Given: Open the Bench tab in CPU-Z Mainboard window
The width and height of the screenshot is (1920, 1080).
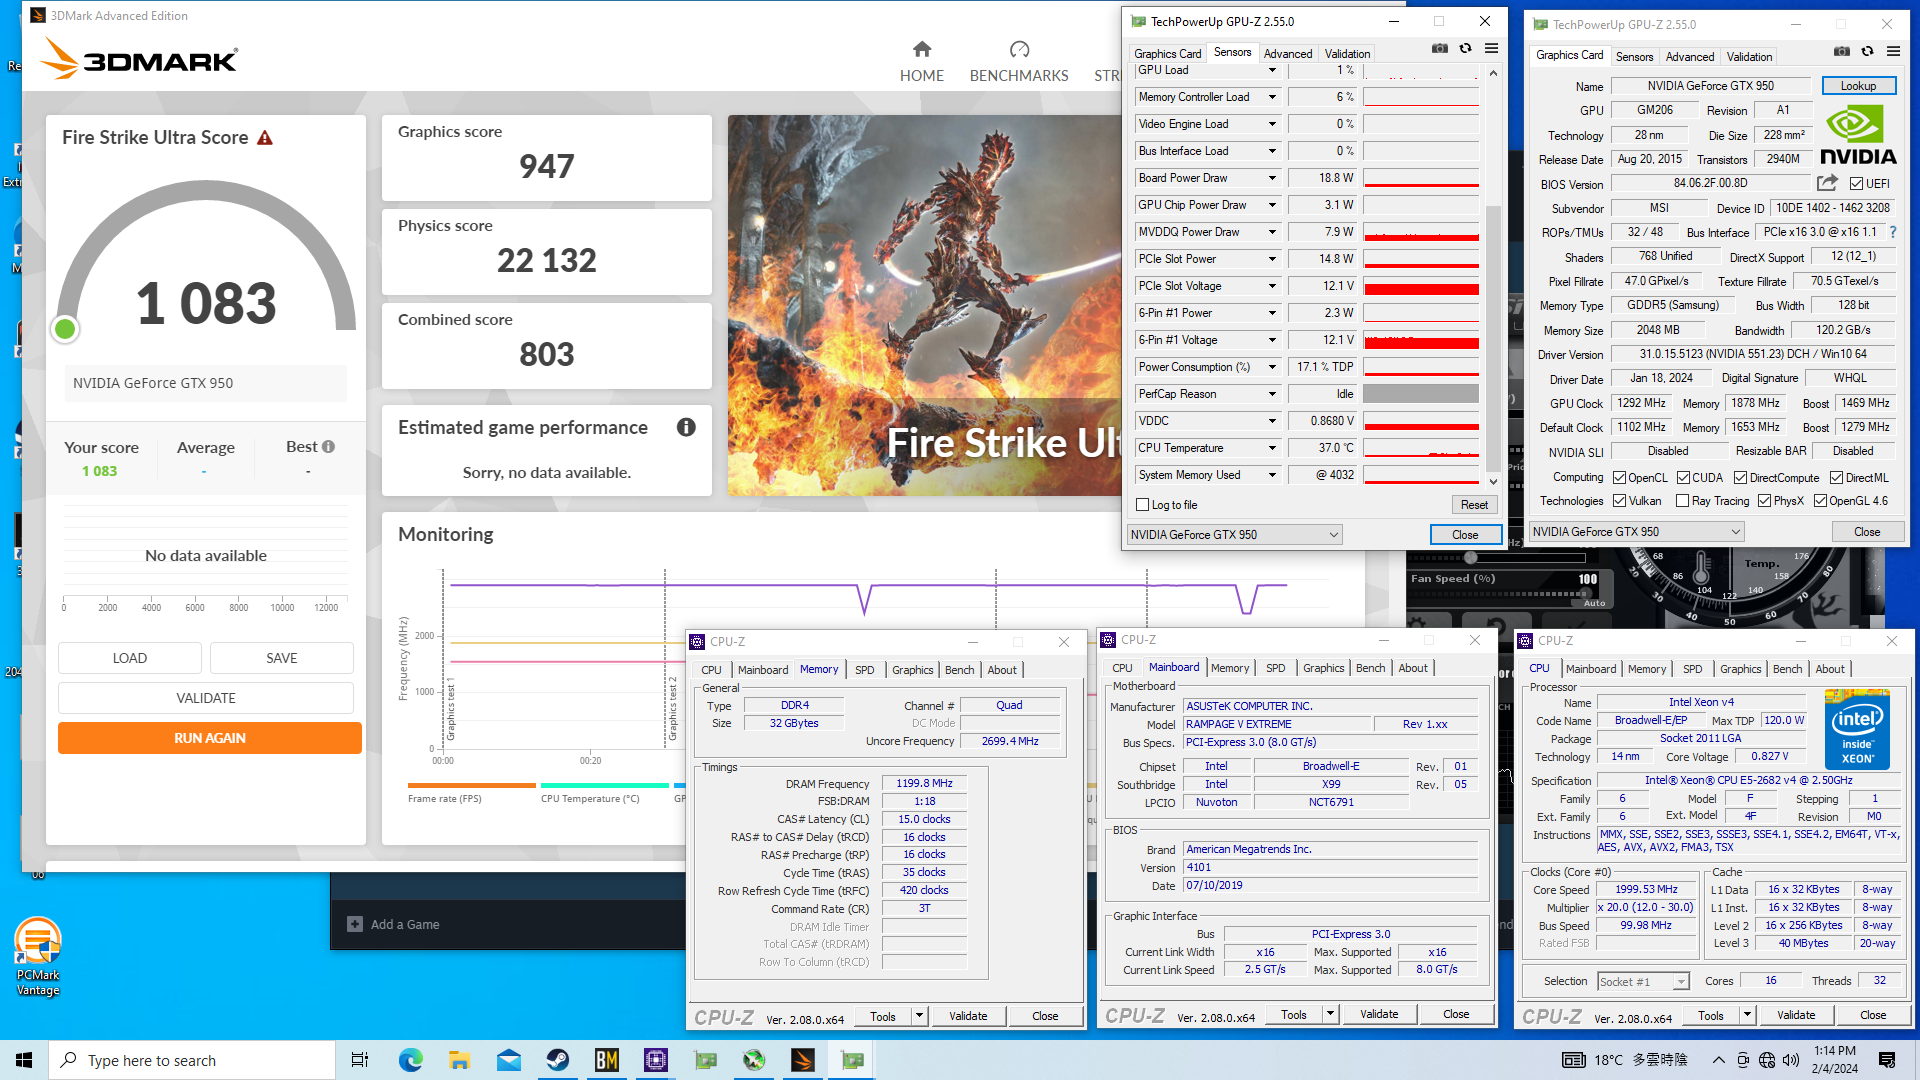Looking at the screenshot, I should (x=1370, y=668).
